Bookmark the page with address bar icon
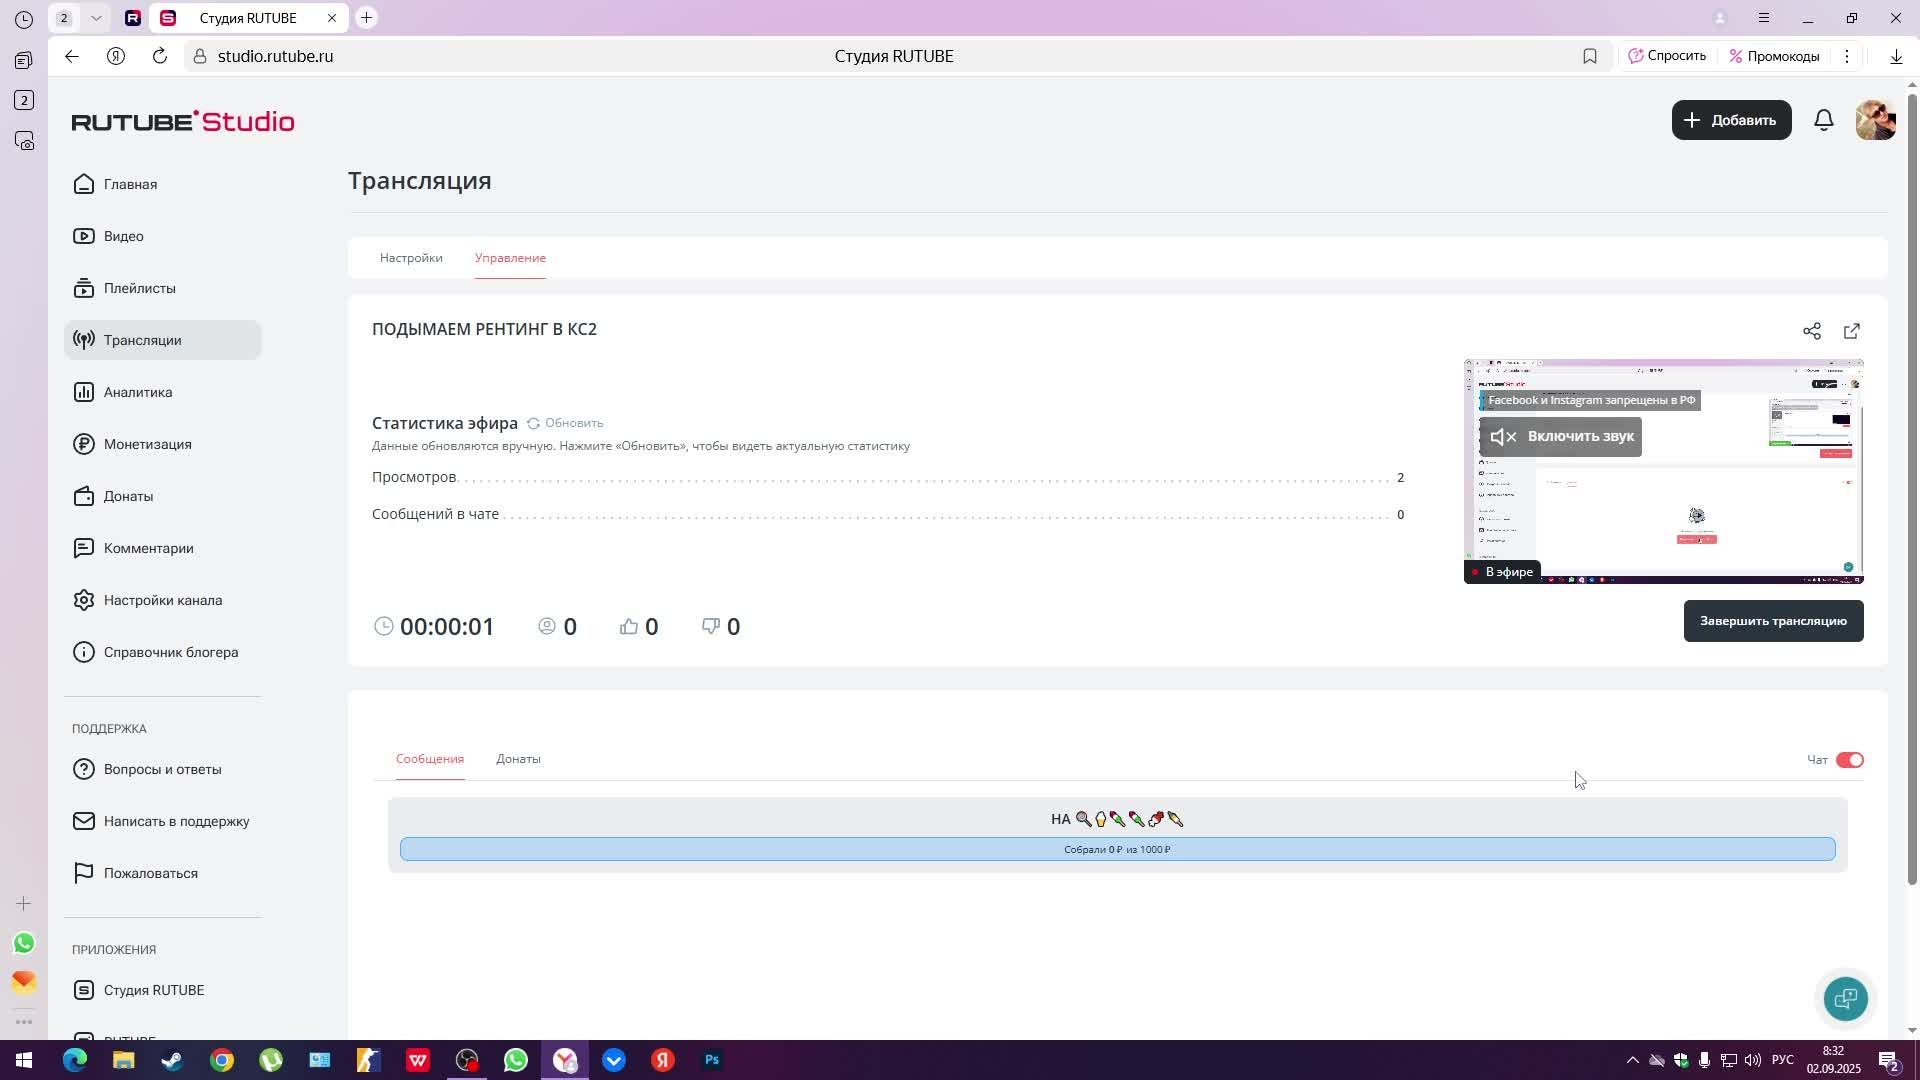1920x1080 pixels. [1589, 56]
